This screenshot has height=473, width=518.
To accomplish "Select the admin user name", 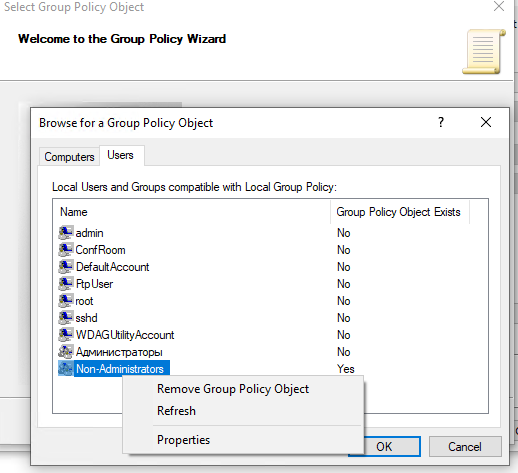I will pos(89,233).
